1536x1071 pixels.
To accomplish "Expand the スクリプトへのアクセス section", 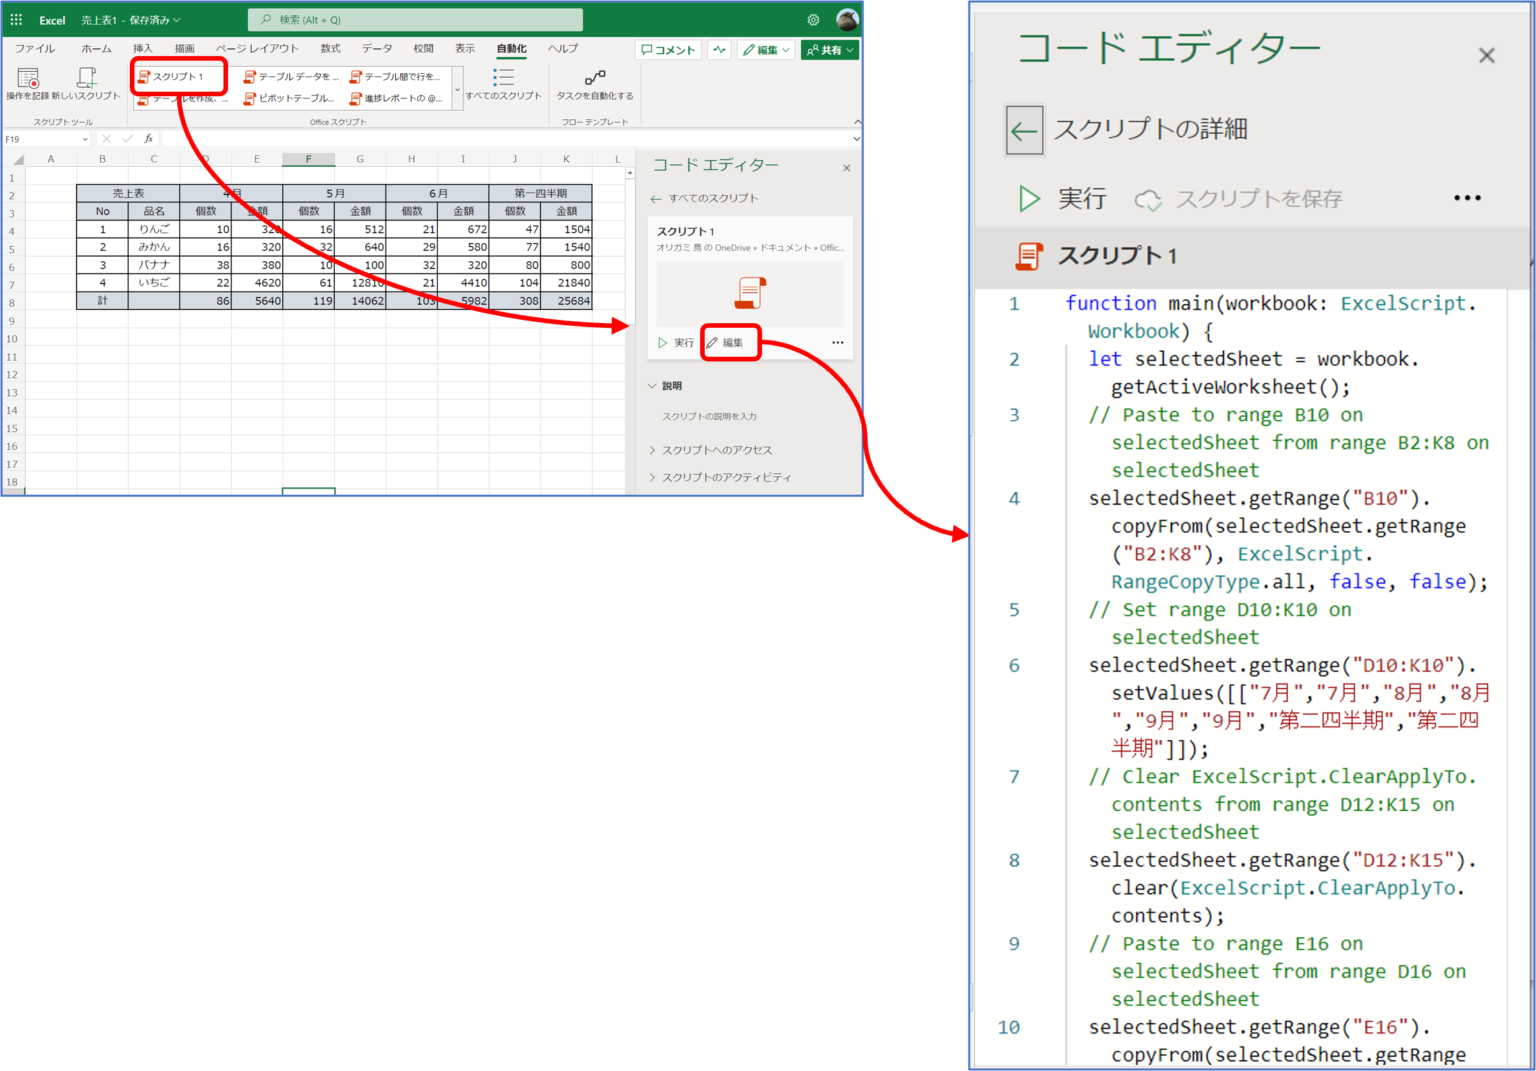I will (x=718, y=449).
